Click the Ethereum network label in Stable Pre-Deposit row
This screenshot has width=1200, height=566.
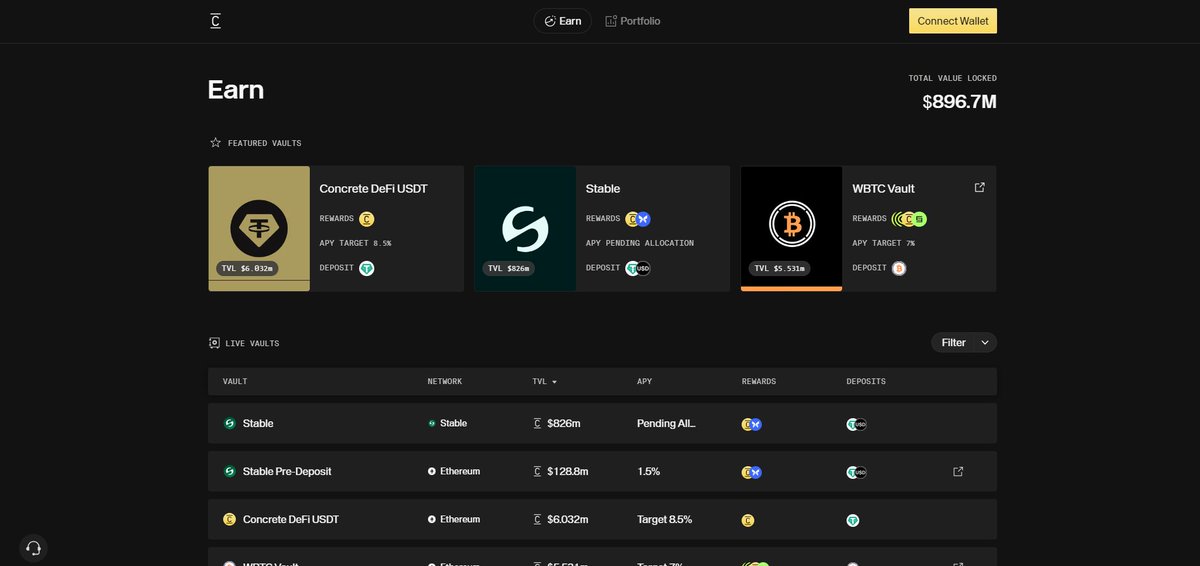460,471
